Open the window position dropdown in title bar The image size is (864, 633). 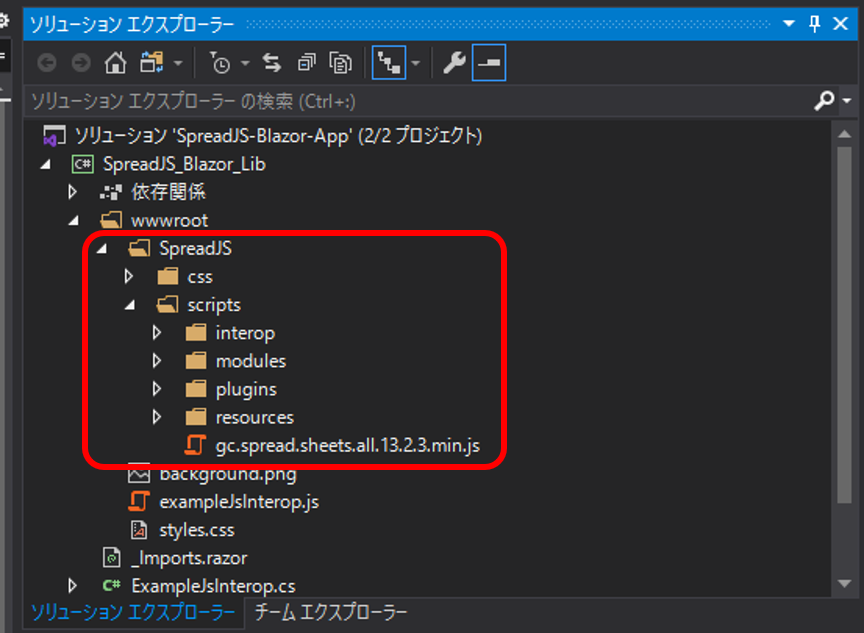pos(789,24)
